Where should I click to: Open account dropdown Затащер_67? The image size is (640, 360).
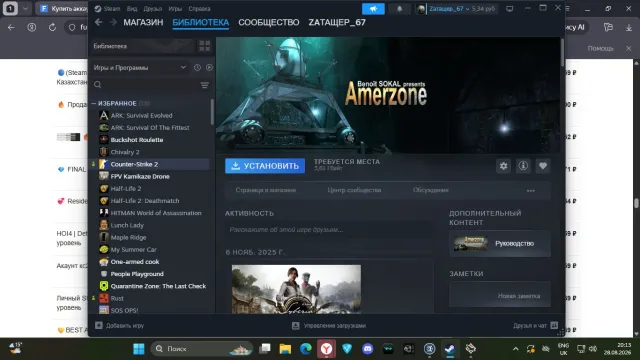[457, 9]
